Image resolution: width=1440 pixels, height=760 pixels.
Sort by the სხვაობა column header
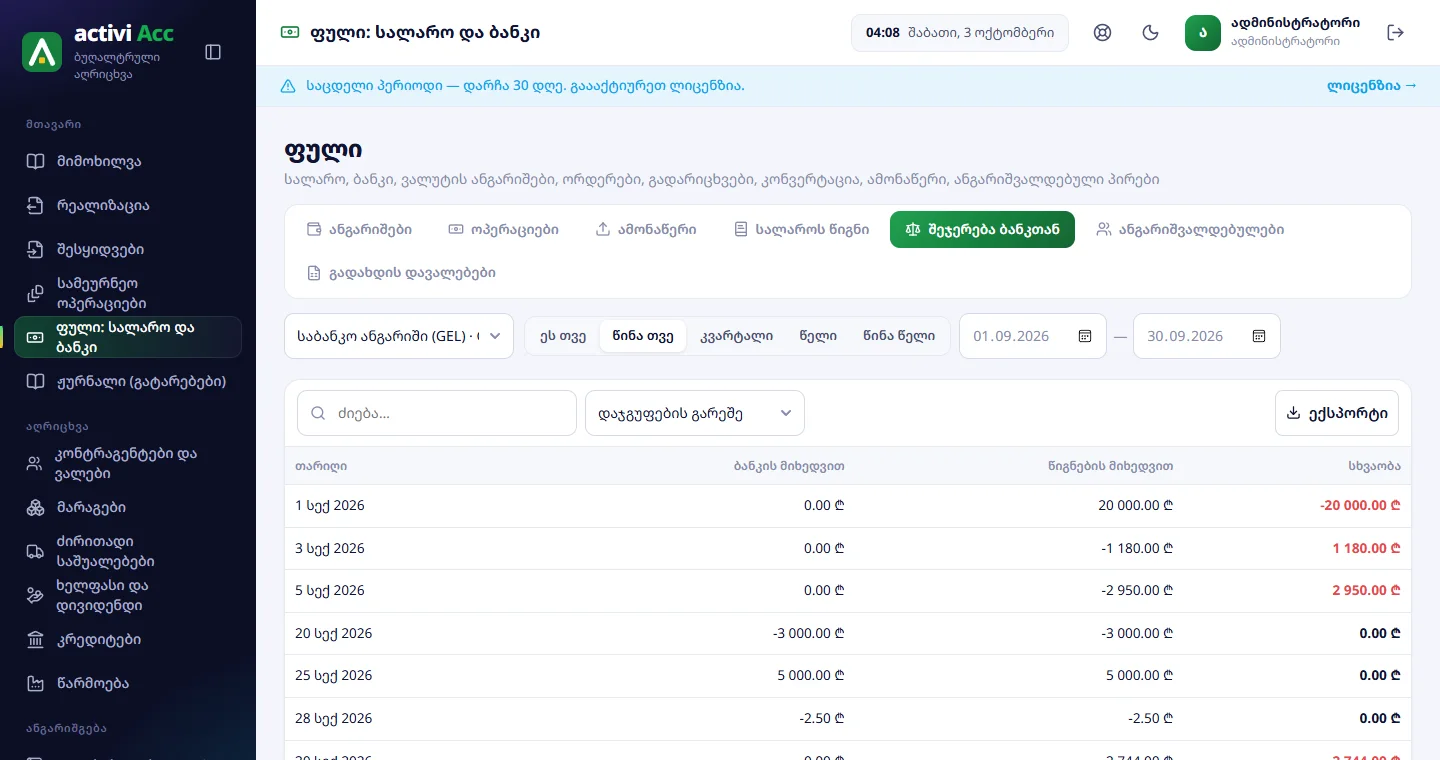(1374, 466)
